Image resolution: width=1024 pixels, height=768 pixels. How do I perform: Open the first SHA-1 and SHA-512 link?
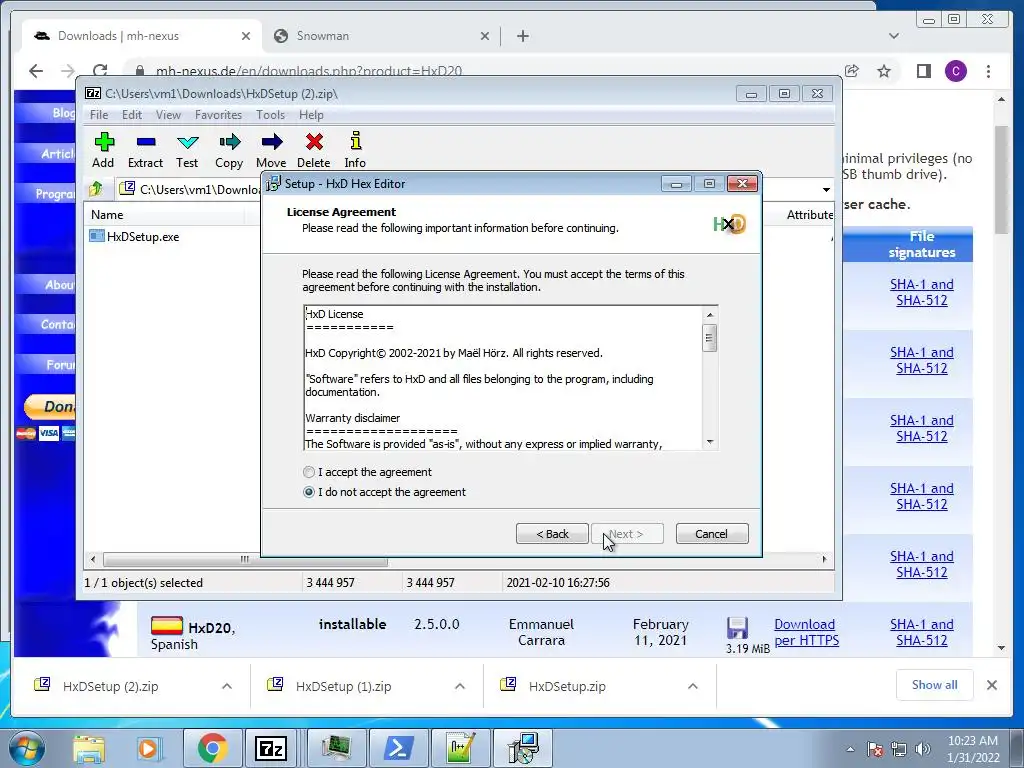(921, 293)
